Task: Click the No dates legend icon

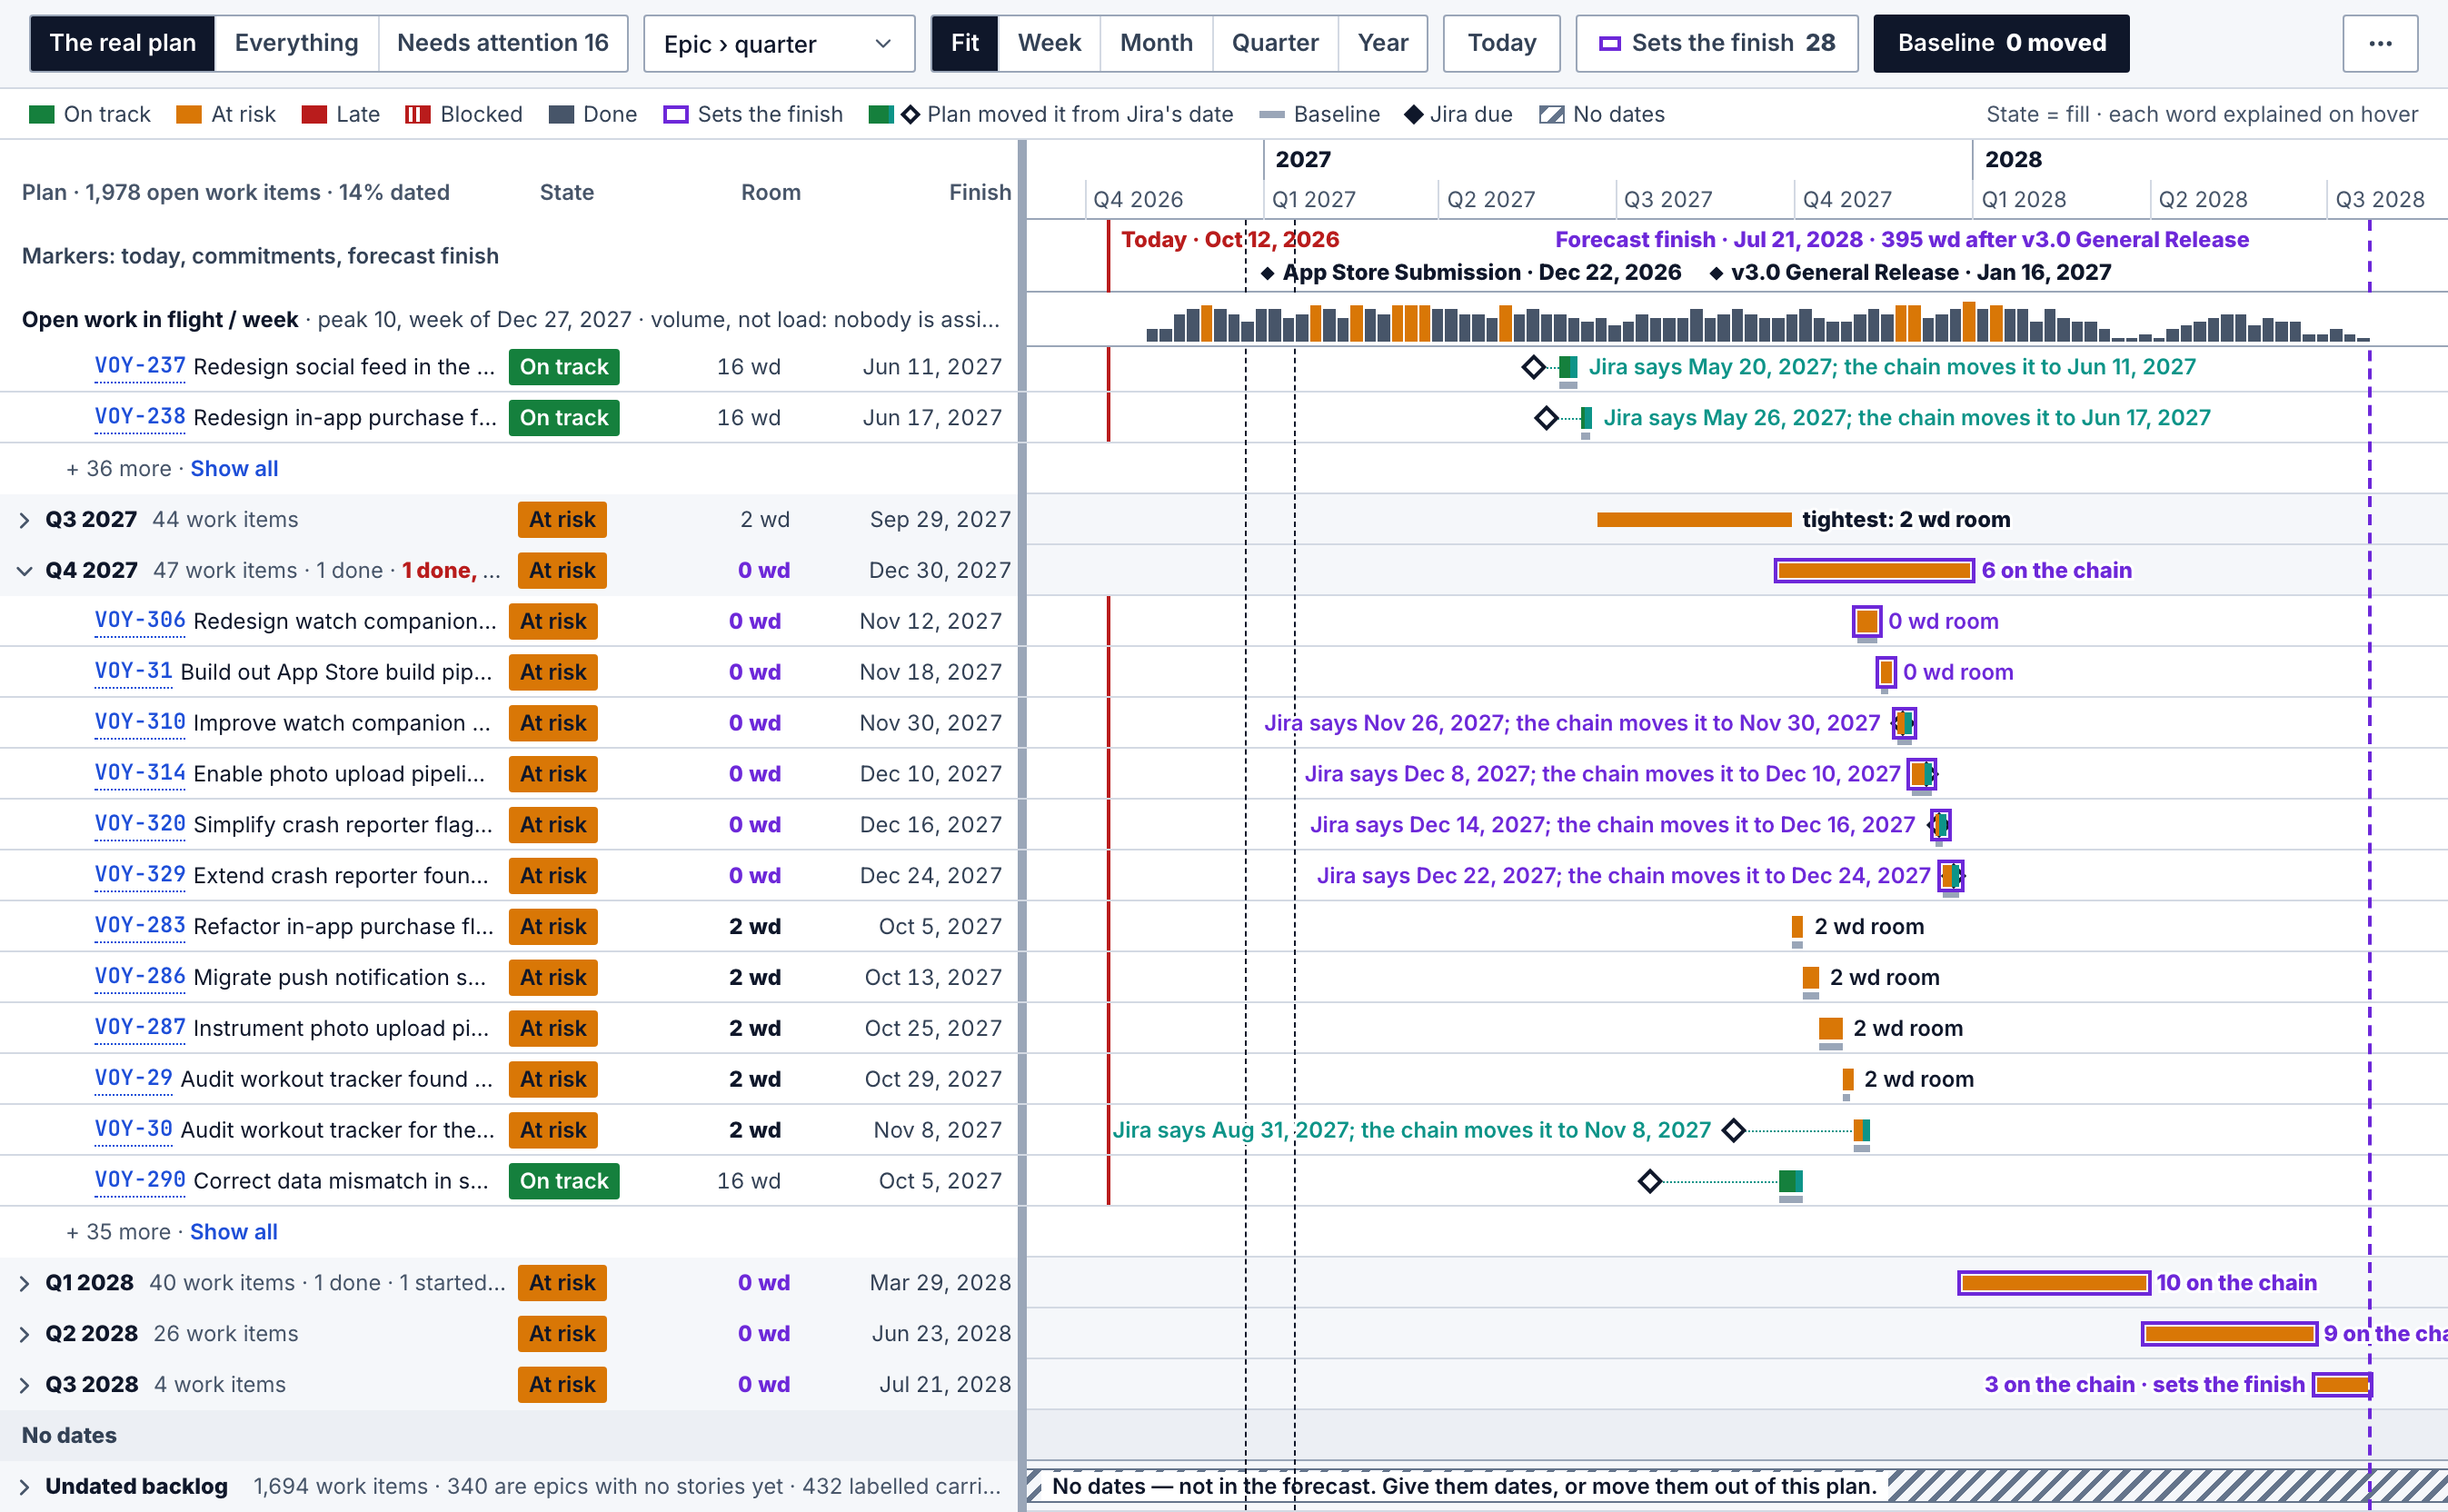Action: tap(1551, 114)
